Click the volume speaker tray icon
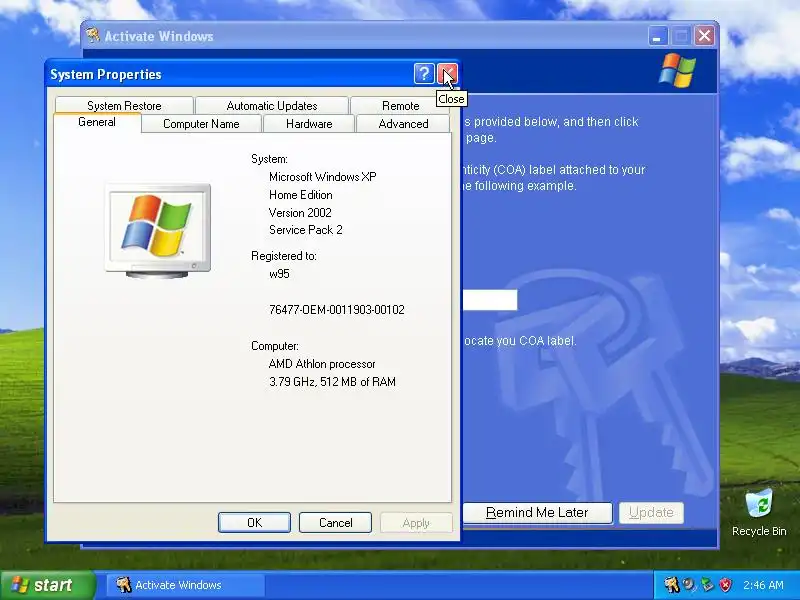The width and height of the screenshot is (800, 600). 689,585
